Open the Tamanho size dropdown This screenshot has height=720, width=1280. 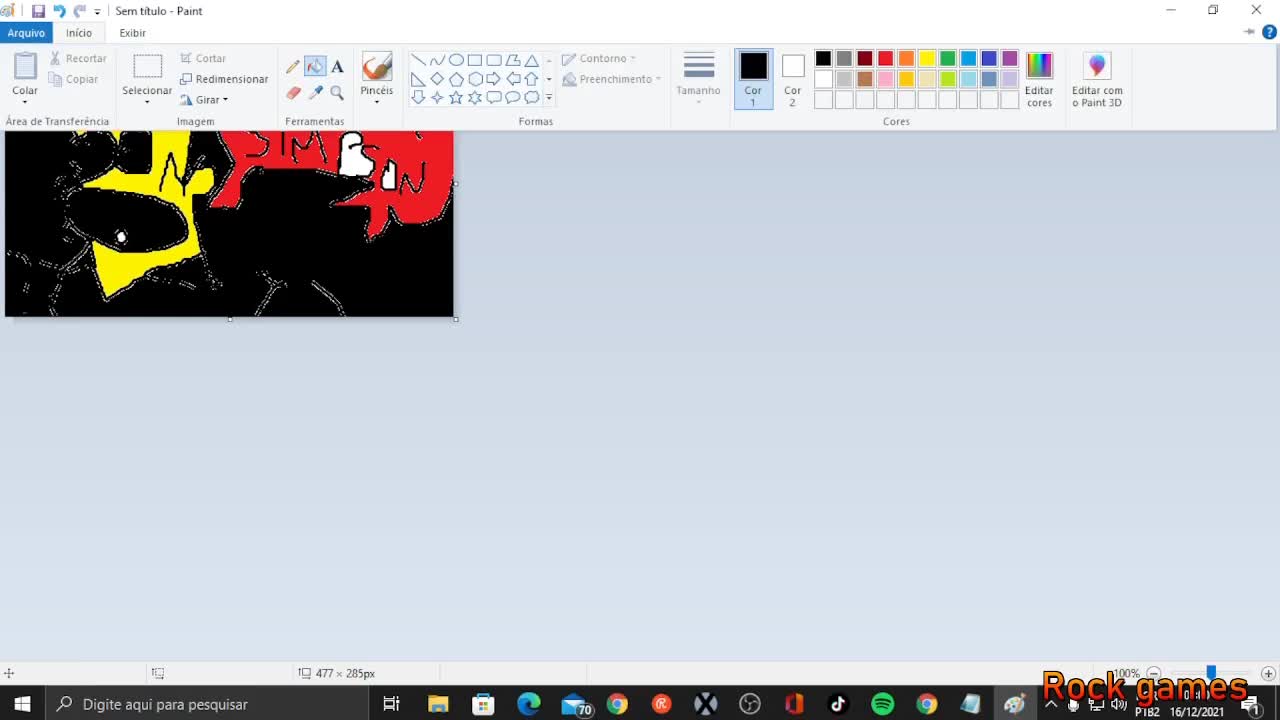point(698,79)
